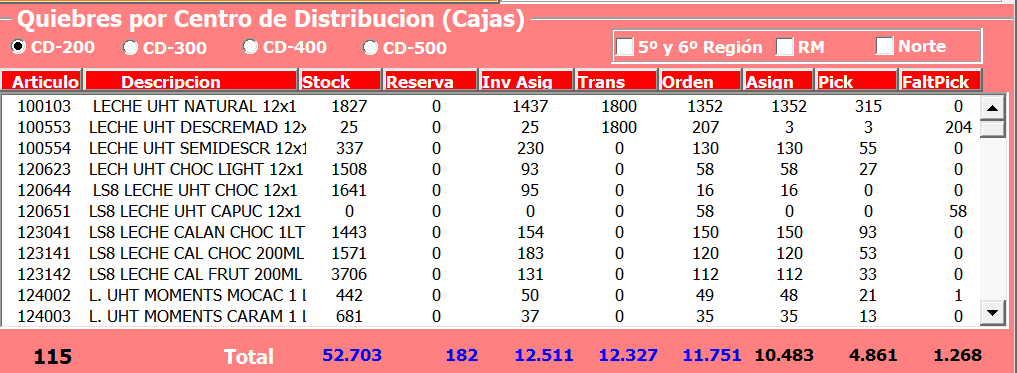Click LS8 LECHE CAL CHOC 200ML description
Viewport: 1017px width, 373px height.
click(x=197, y=254)
